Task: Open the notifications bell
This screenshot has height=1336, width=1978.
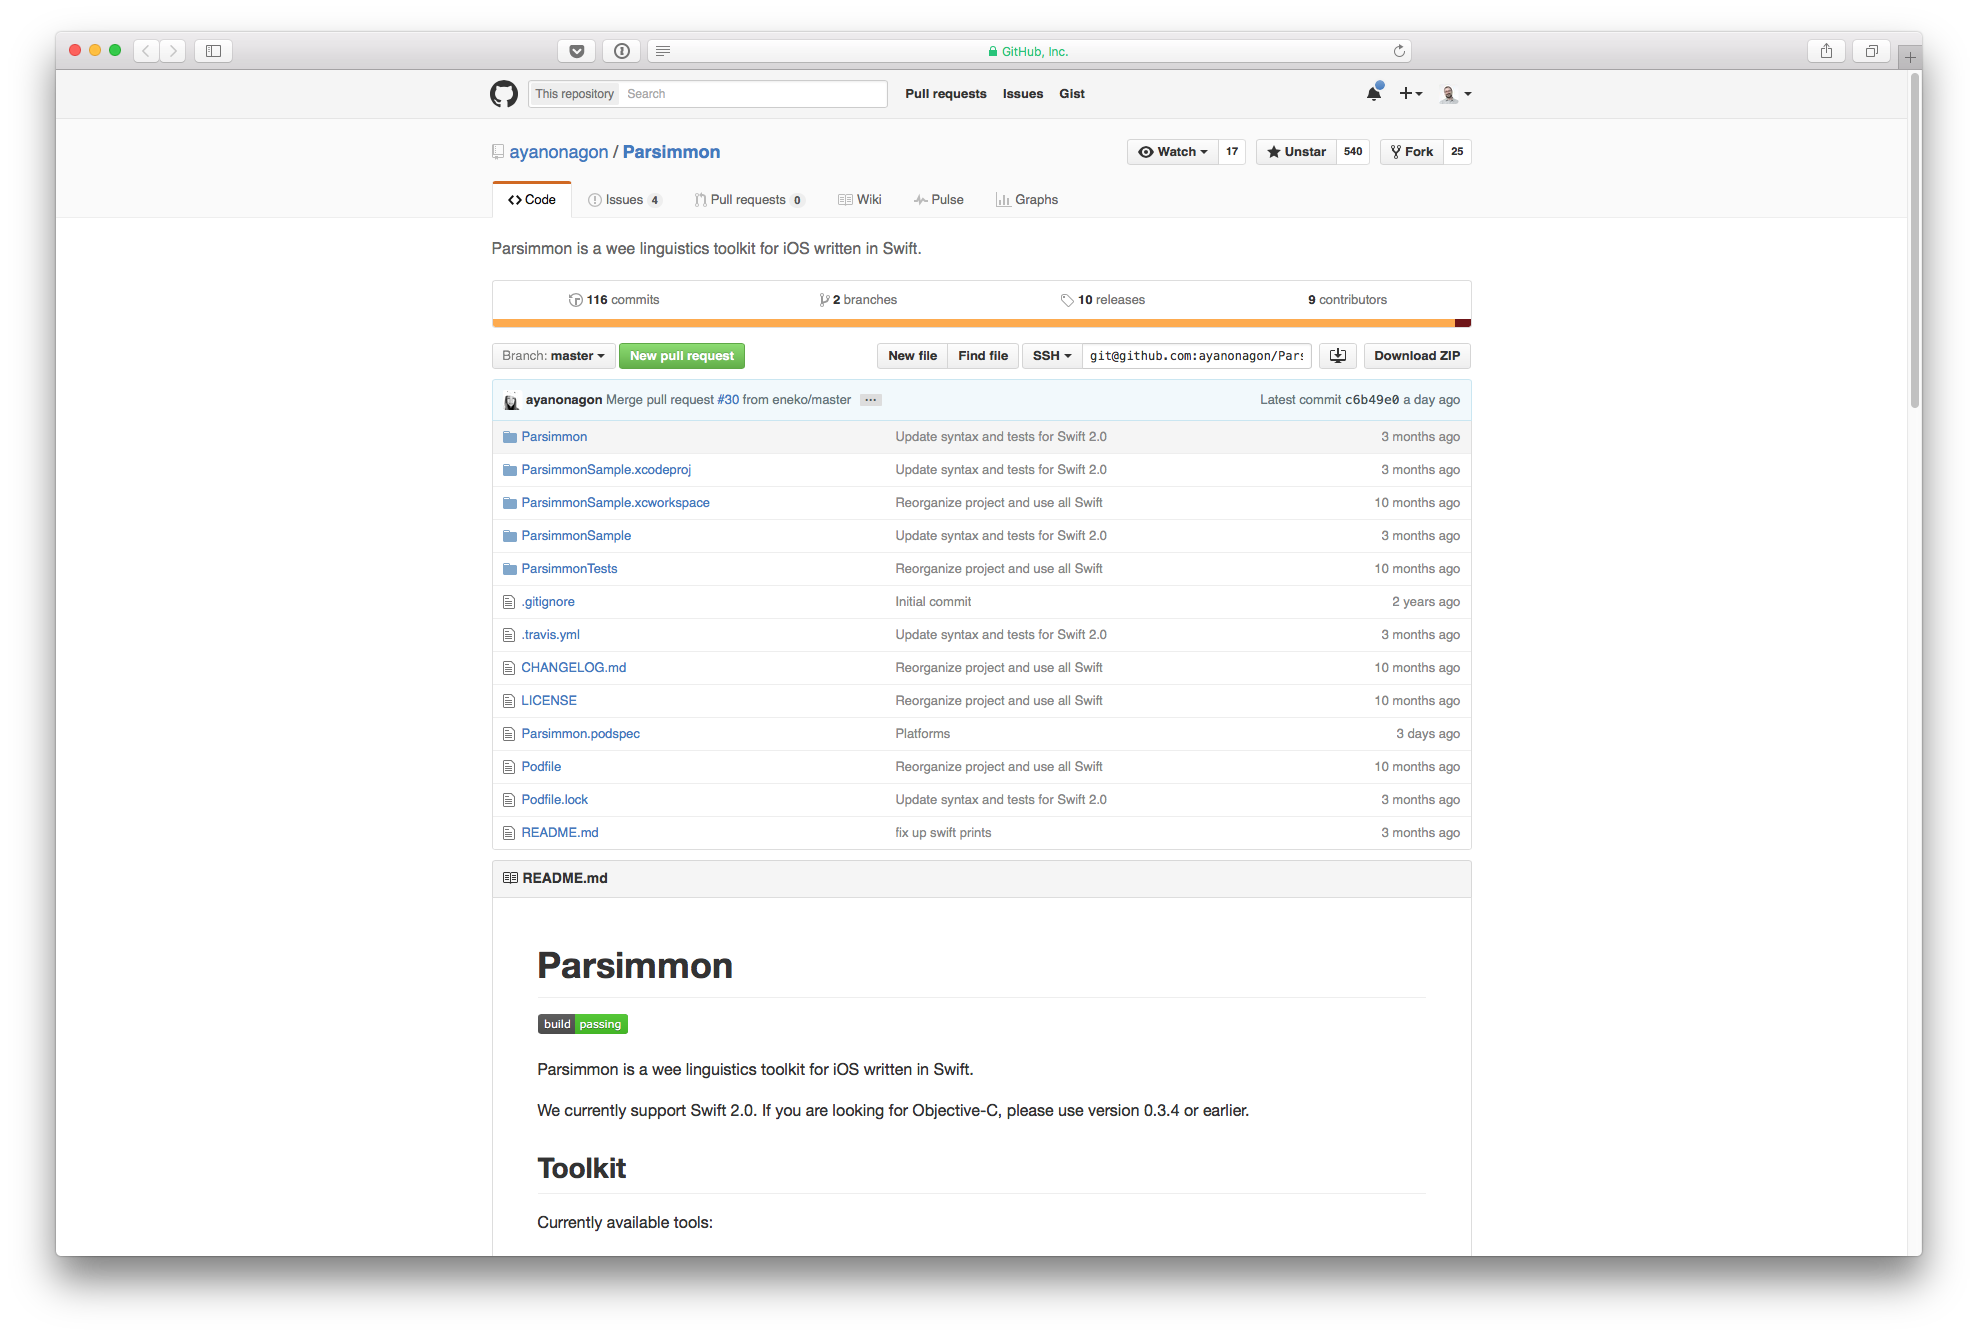Action: pyautogui.click(x=1374, y=93)
